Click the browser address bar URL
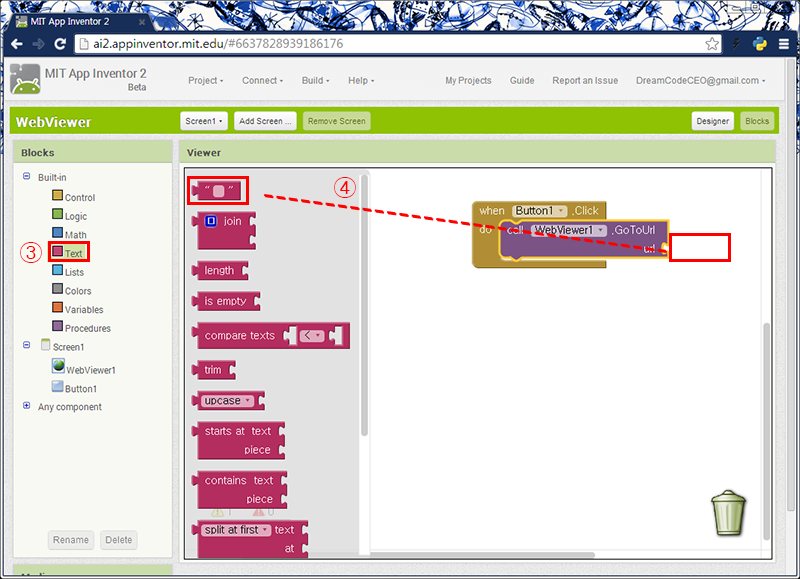The width and height of the screenshot is (800, 579). click(218, 44)
